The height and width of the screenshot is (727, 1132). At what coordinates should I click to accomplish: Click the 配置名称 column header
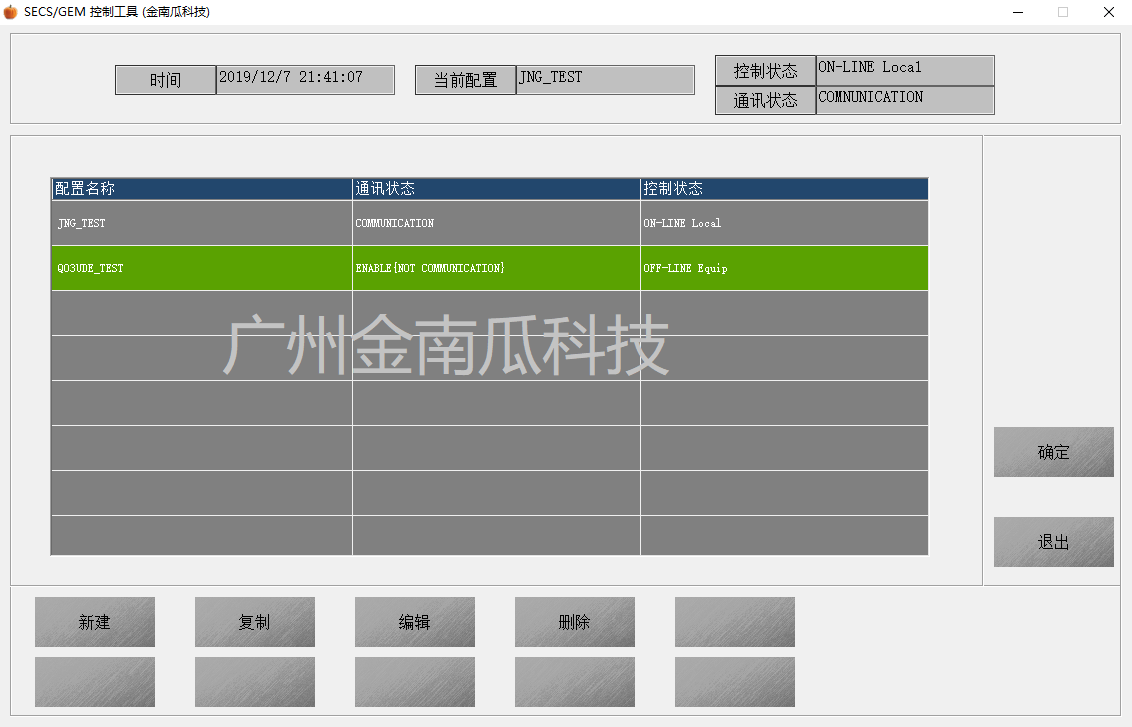coord(200,188)
